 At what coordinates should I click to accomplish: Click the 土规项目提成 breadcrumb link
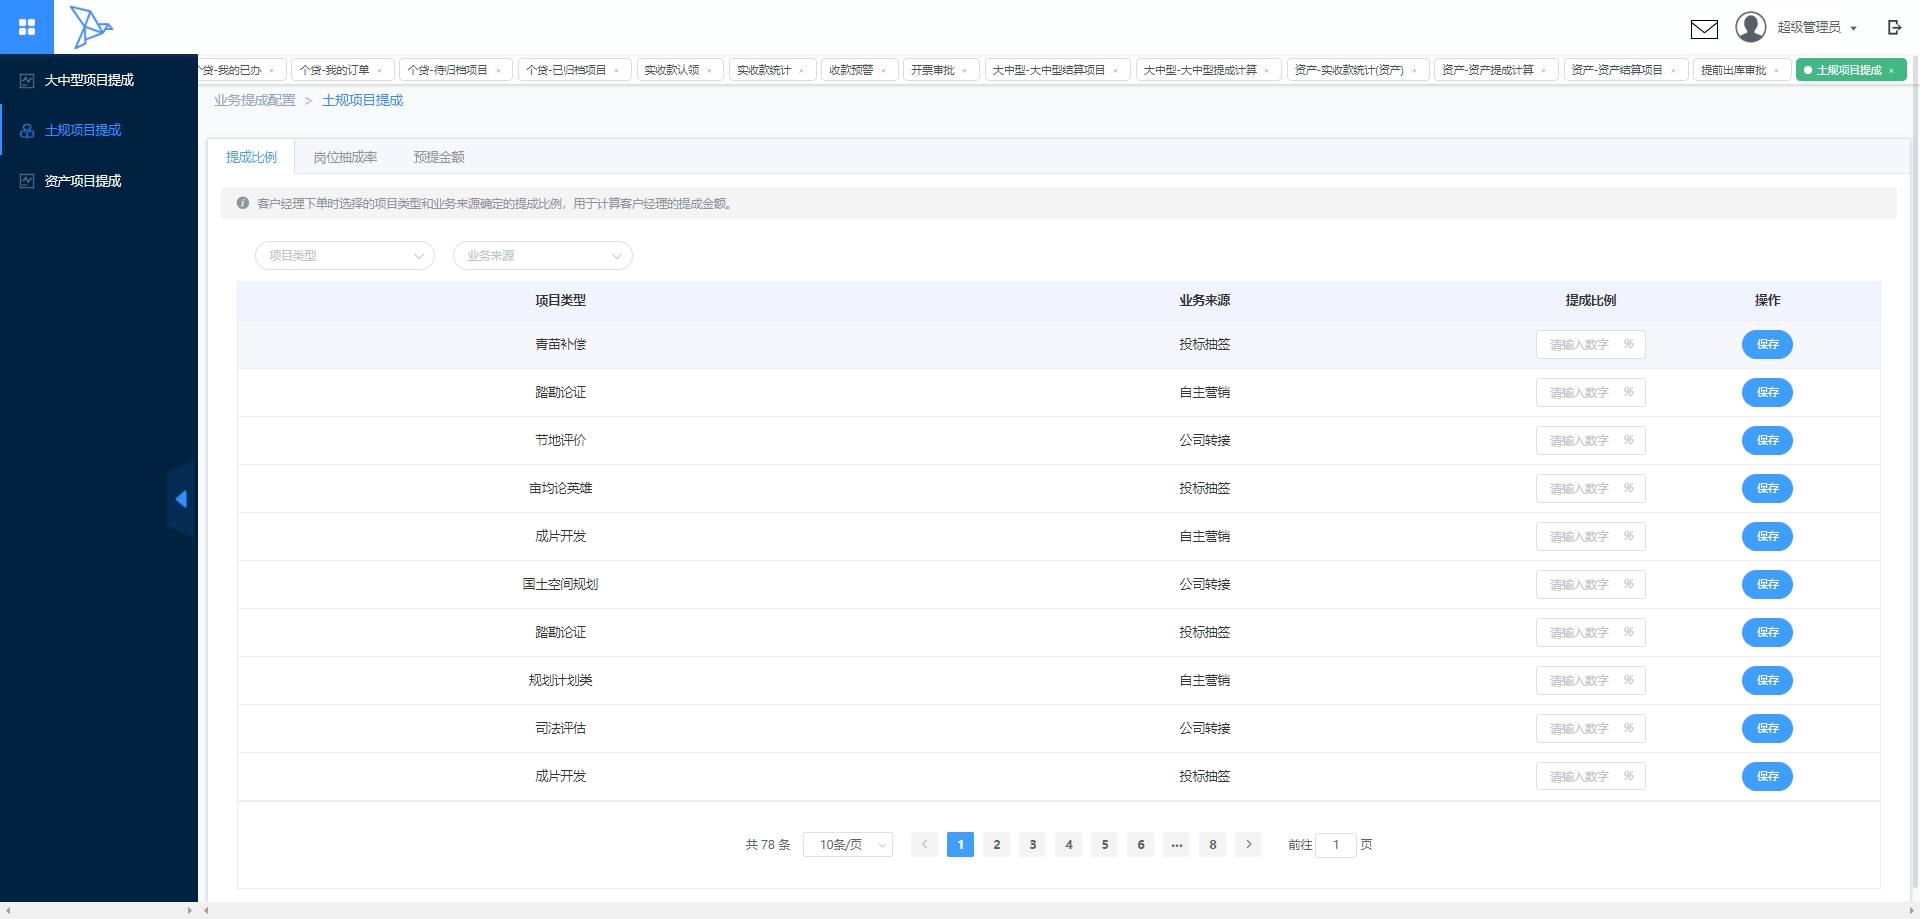[362, 100]
